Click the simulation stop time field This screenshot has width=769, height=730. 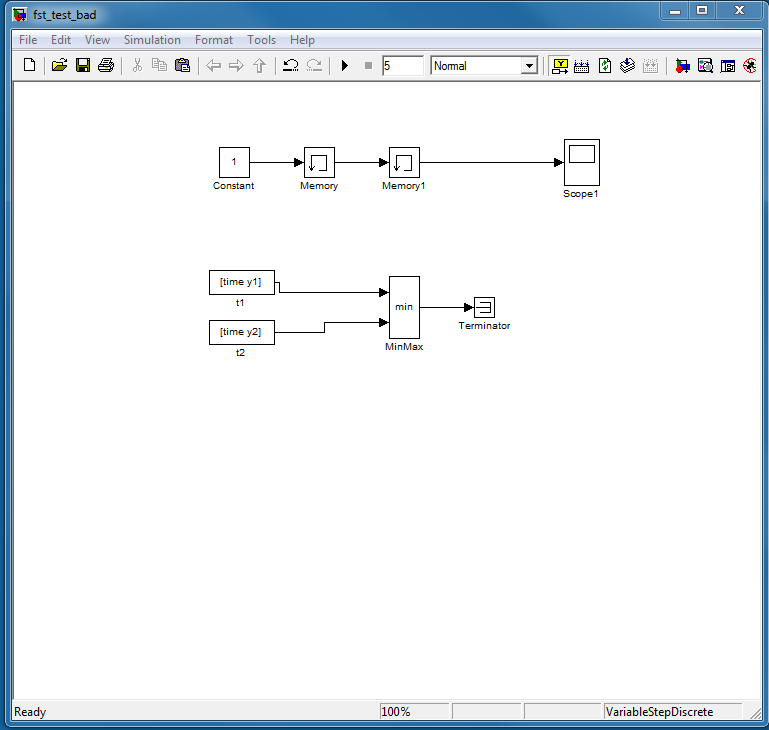click(x=402, y=66)
